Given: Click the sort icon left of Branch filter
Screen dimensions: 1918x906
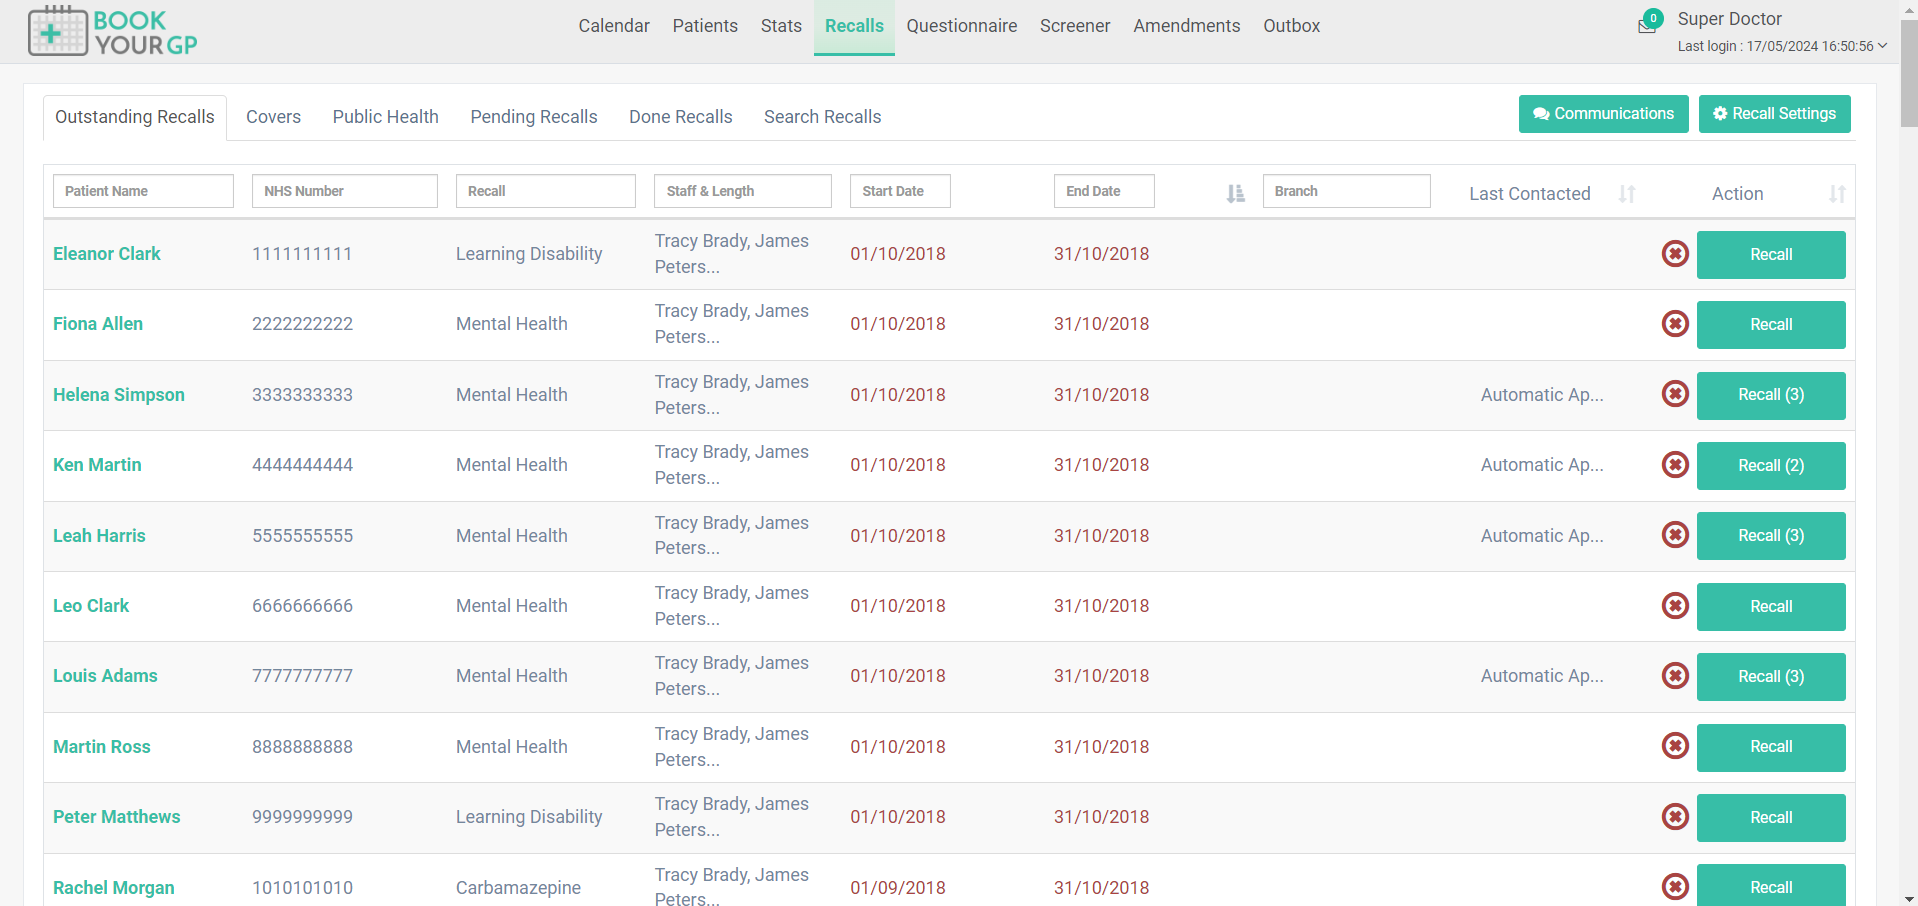Looking at the screenshot, I should pyautogui.click(x=1234, y=193).
